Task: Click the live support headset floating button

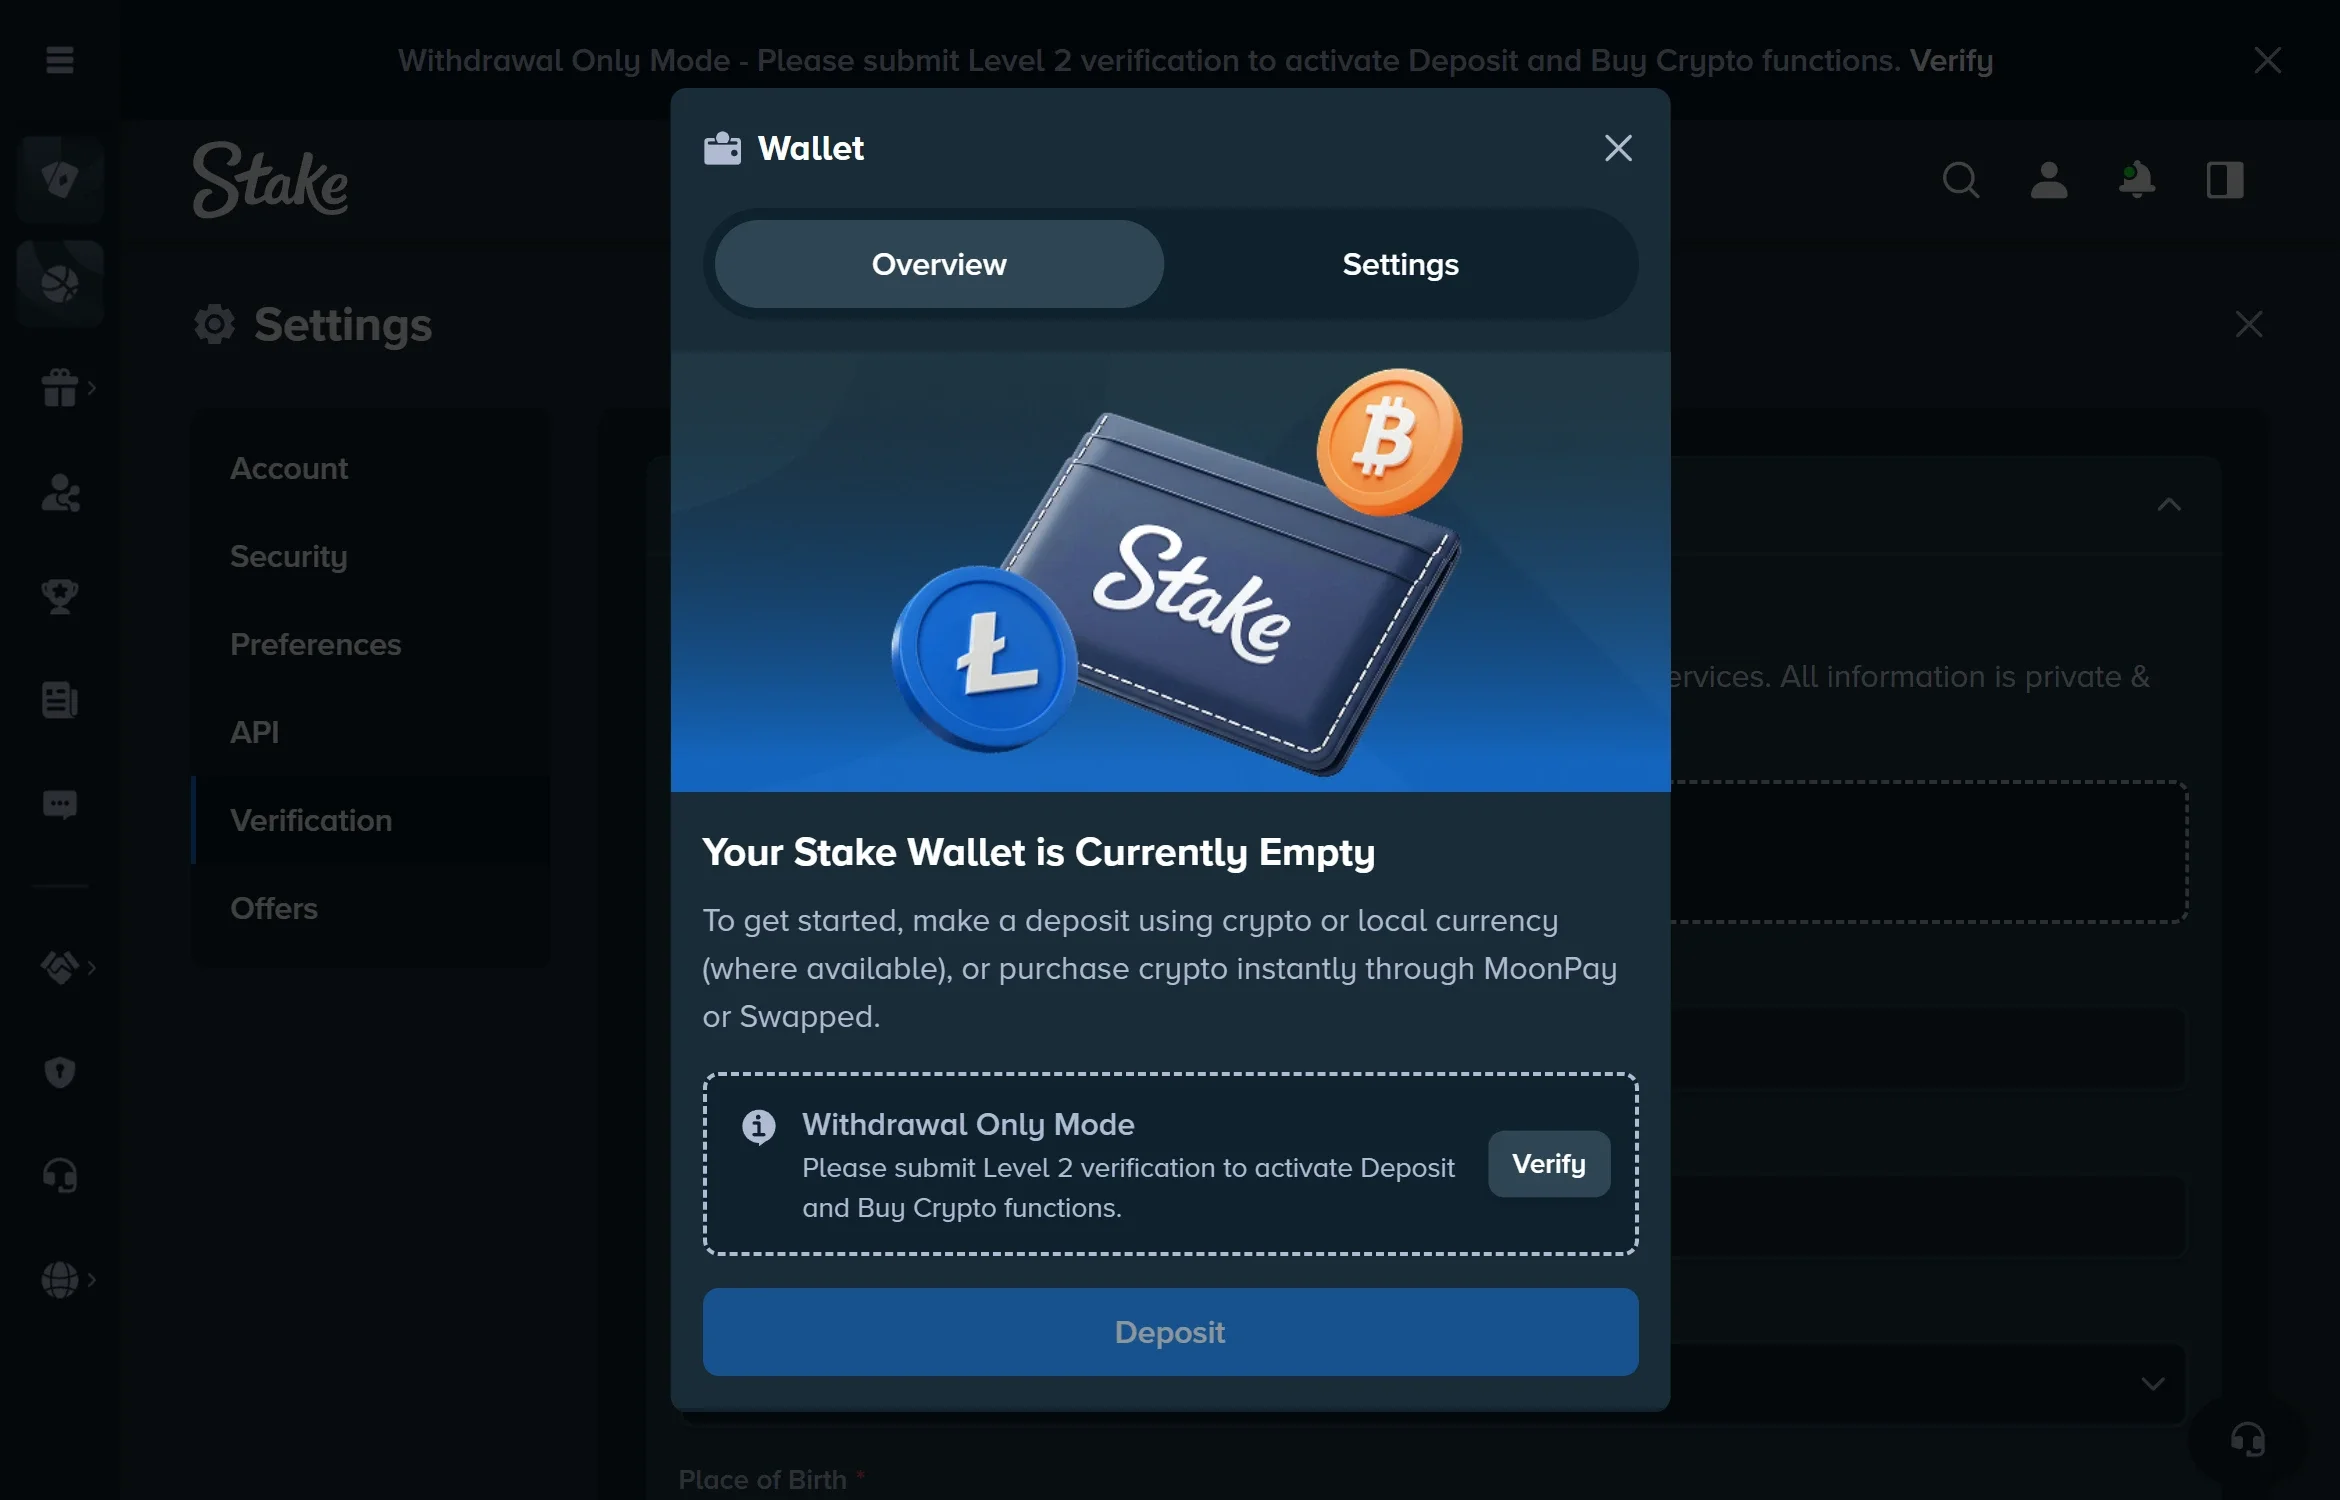Action: [2247, 1440]
